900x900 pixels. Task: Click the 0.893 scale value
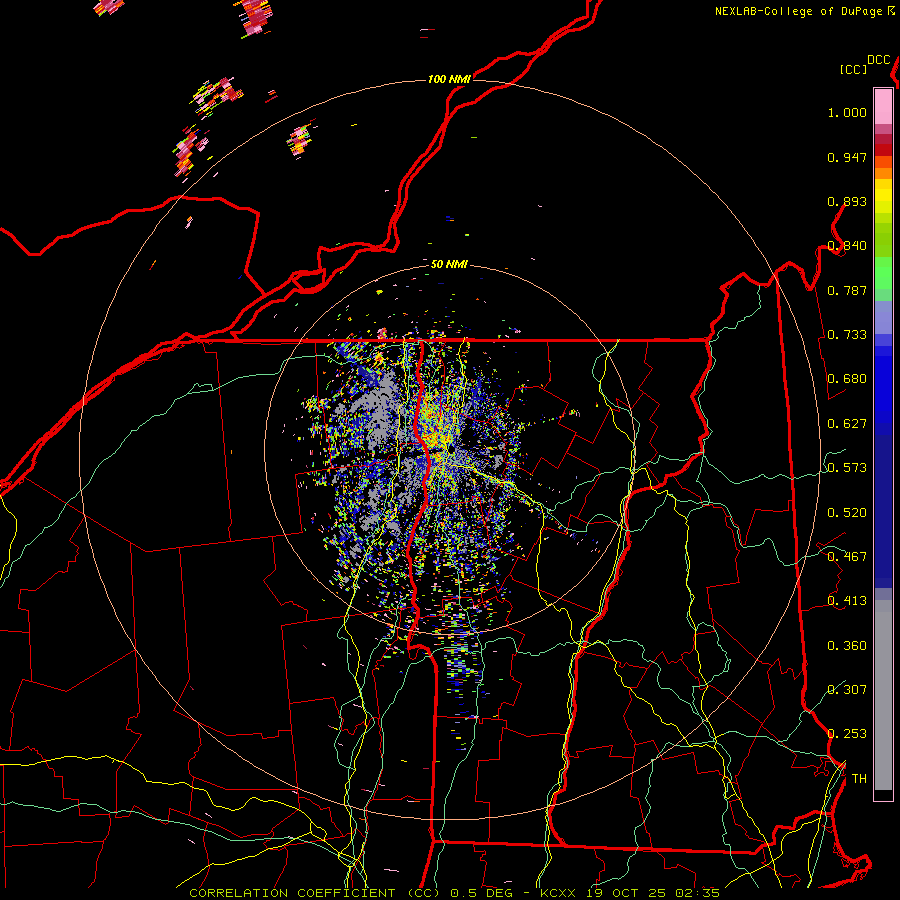click(x=847, y=201)
